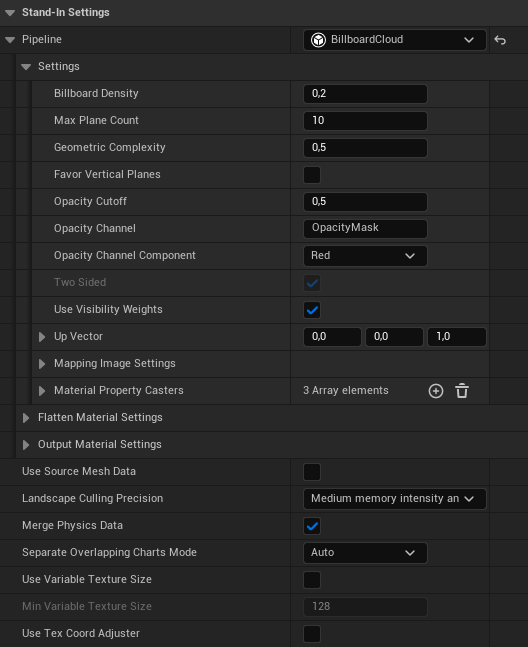Collapse the Pipeline row

point(10,40)
